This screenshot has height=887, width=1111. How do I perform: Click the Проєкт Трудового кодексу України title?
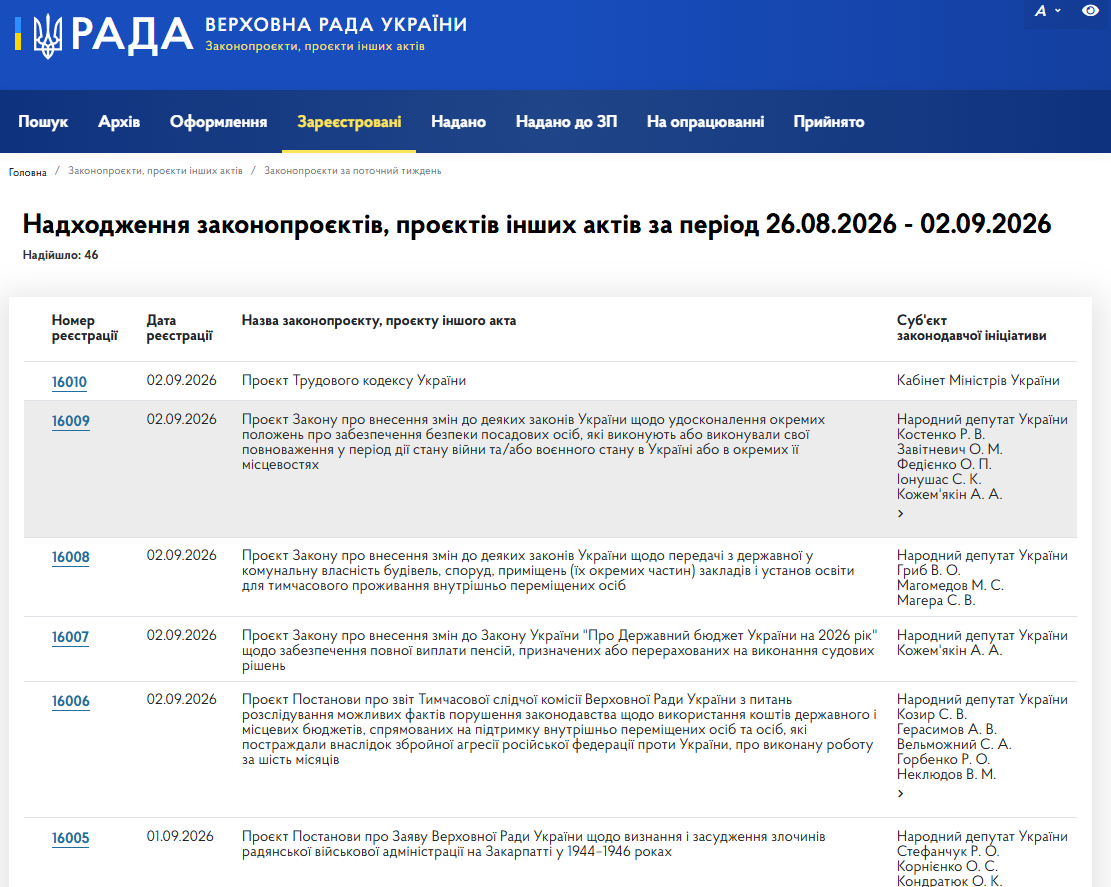(354, 380)
